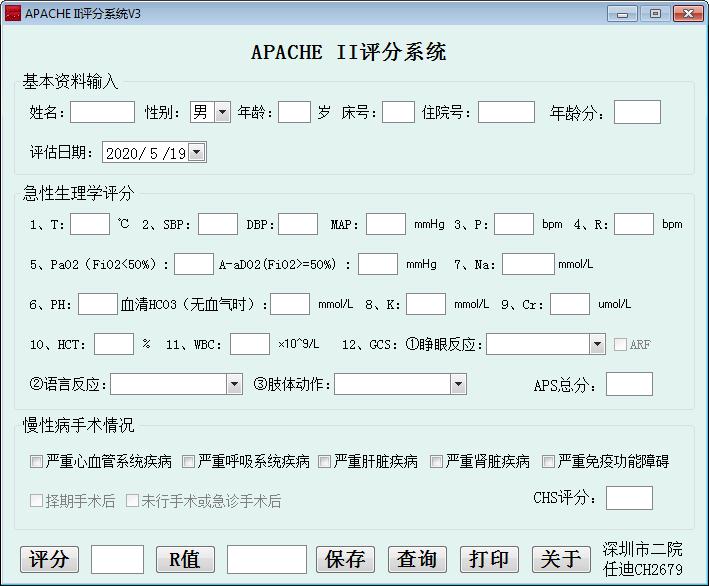
Task: Expand the 肢体动作 dropdown
Action: pos(458,384)
